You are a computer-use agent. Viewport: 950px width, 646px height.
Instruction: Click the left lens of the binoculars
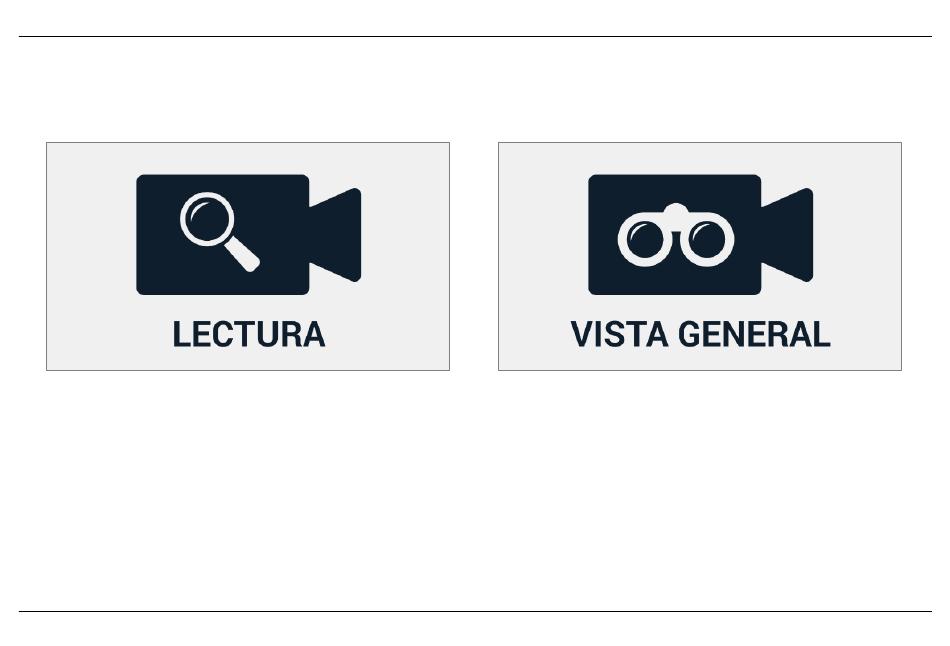tap(645, 239)
